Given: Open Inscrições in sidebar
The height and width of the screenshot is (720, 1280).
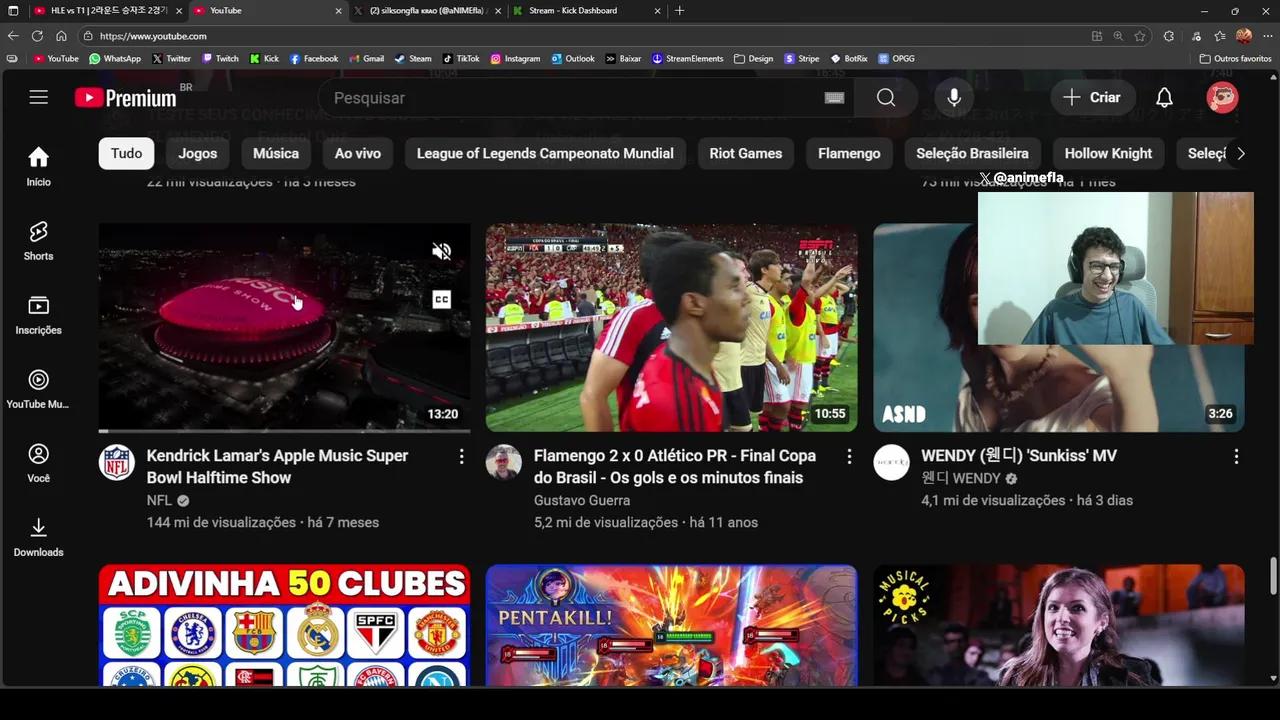Looking at the screenshot, I should (x=38, y=315).
